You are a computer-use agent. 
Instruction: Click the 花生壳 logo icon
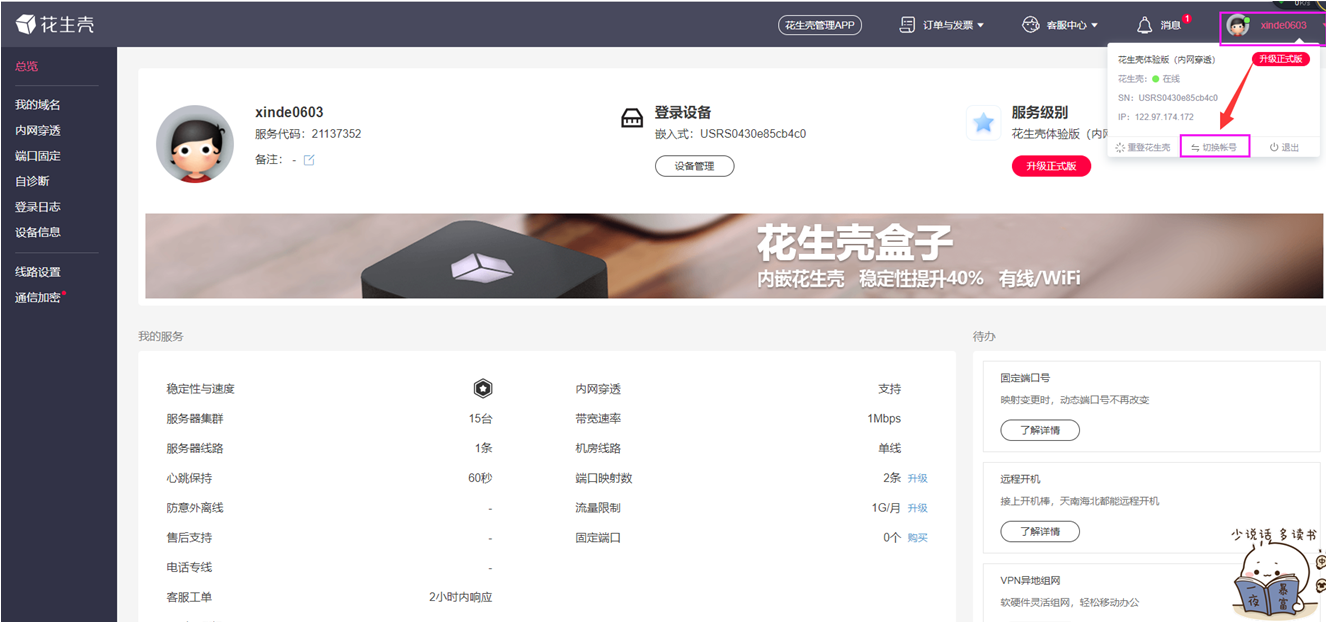coord(26,24)
